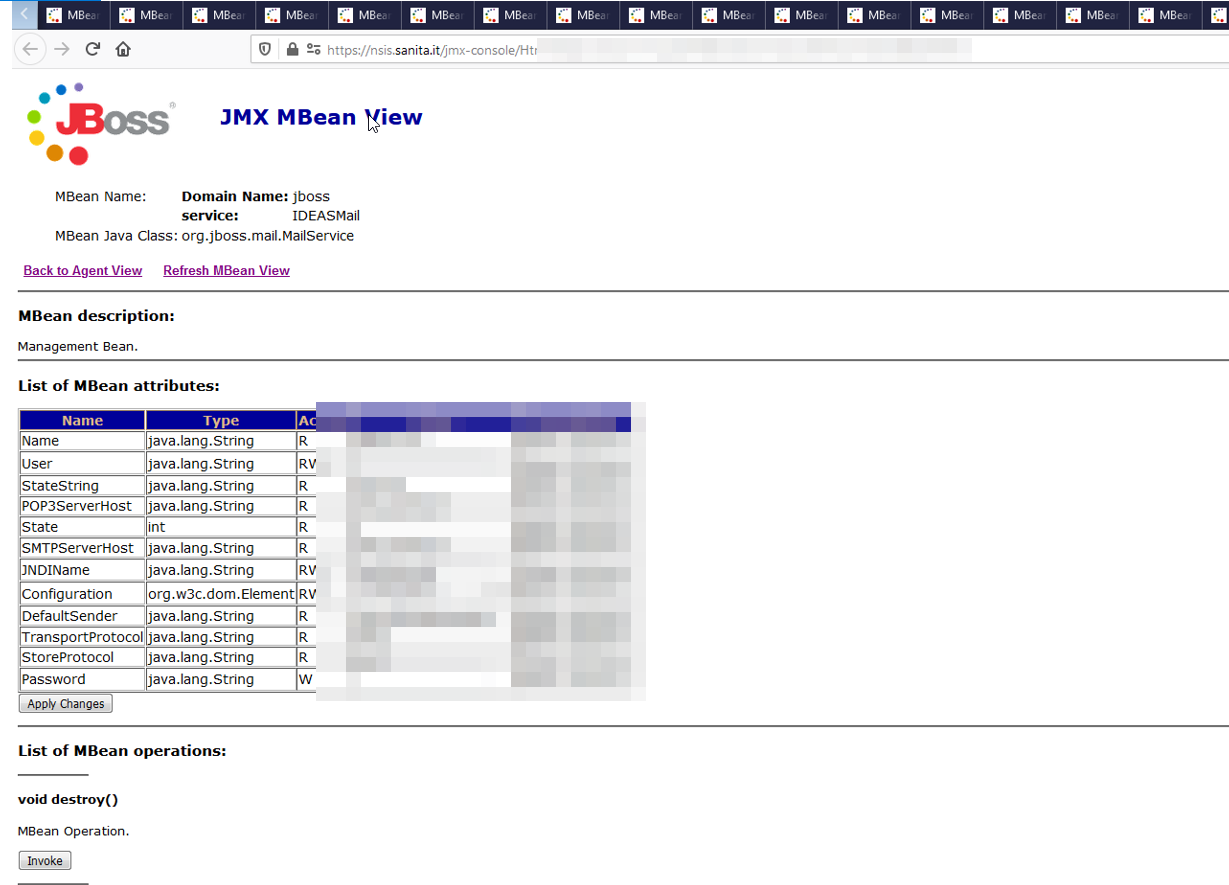
Task: Click the Name column header in attributes table
Action: [82, 421]
